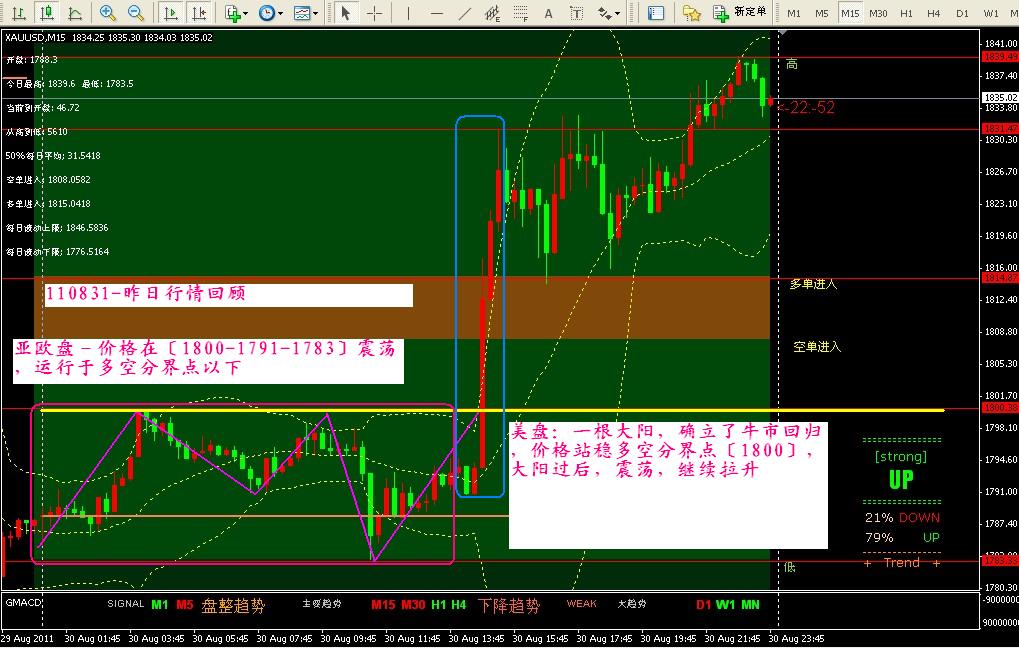Open the indicators list dropdown
The height and width of the screenshot is (649, 1019).
pos(236,13)
